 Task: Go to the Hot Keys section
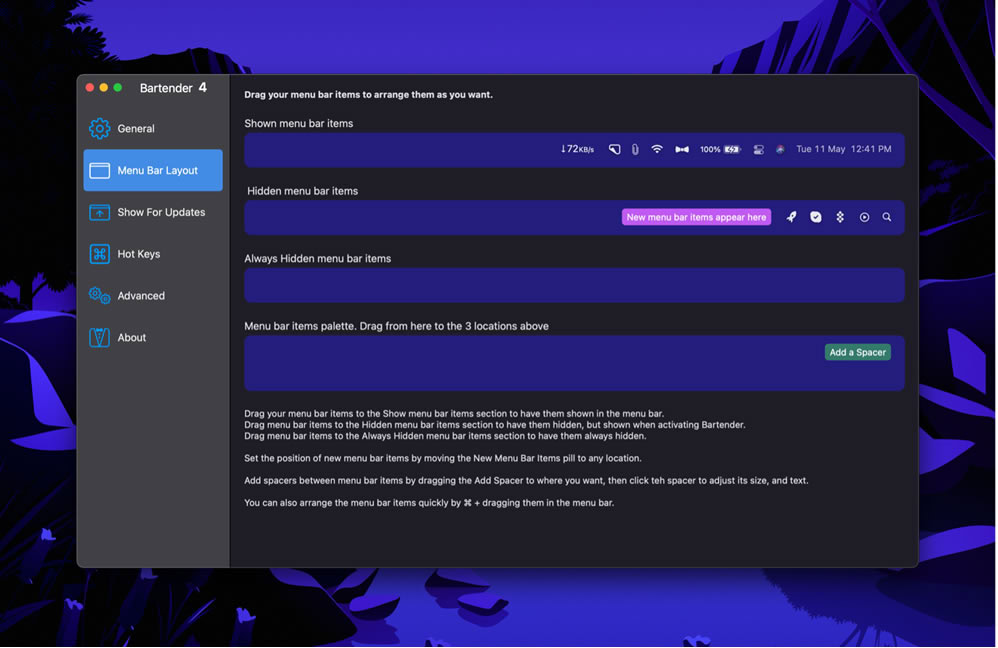tap(153, 254)
